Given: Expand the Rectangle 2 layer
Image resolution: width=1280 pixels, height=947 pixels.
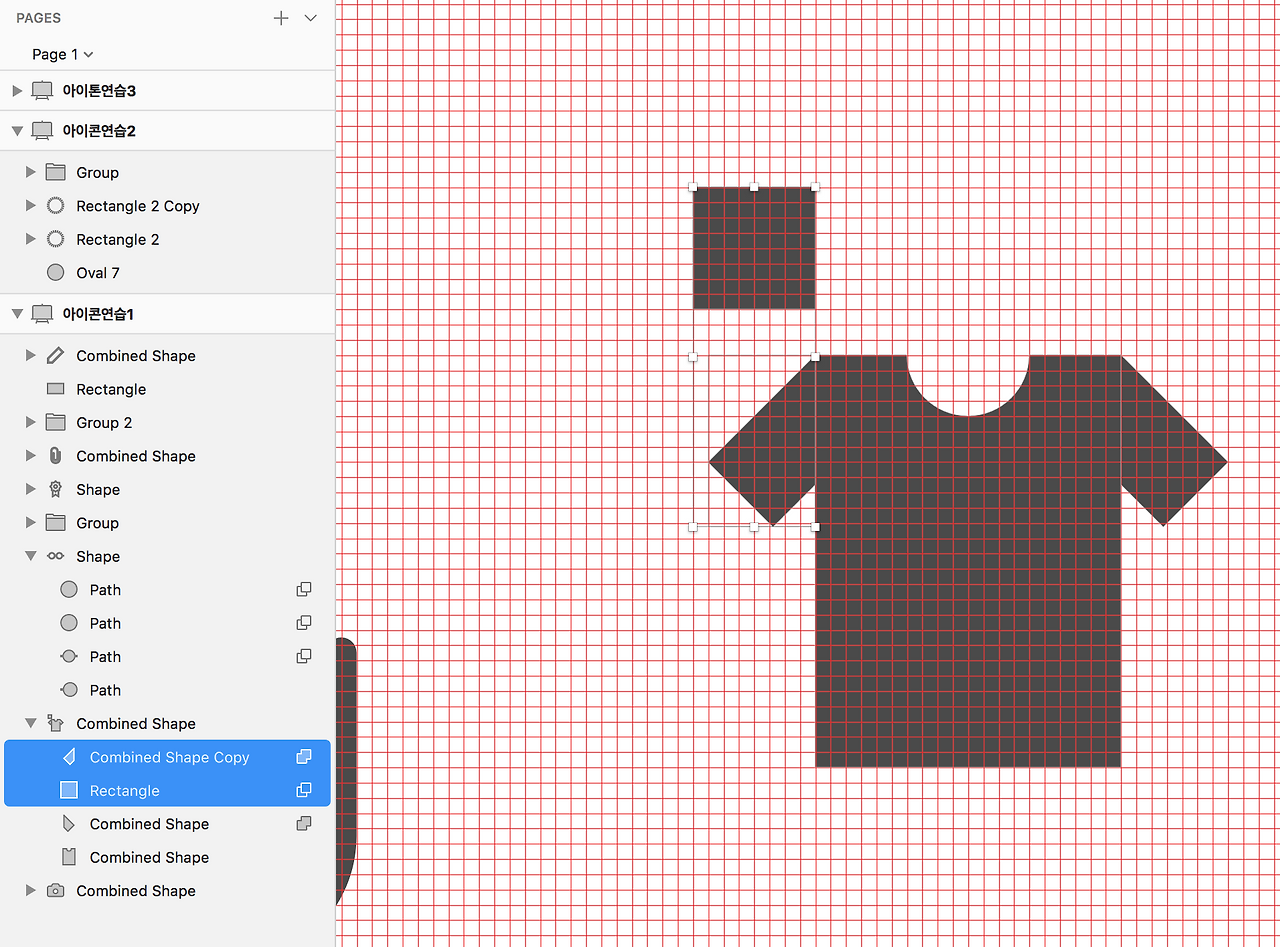Looking at the screenshot, I should tap(31, 239).
